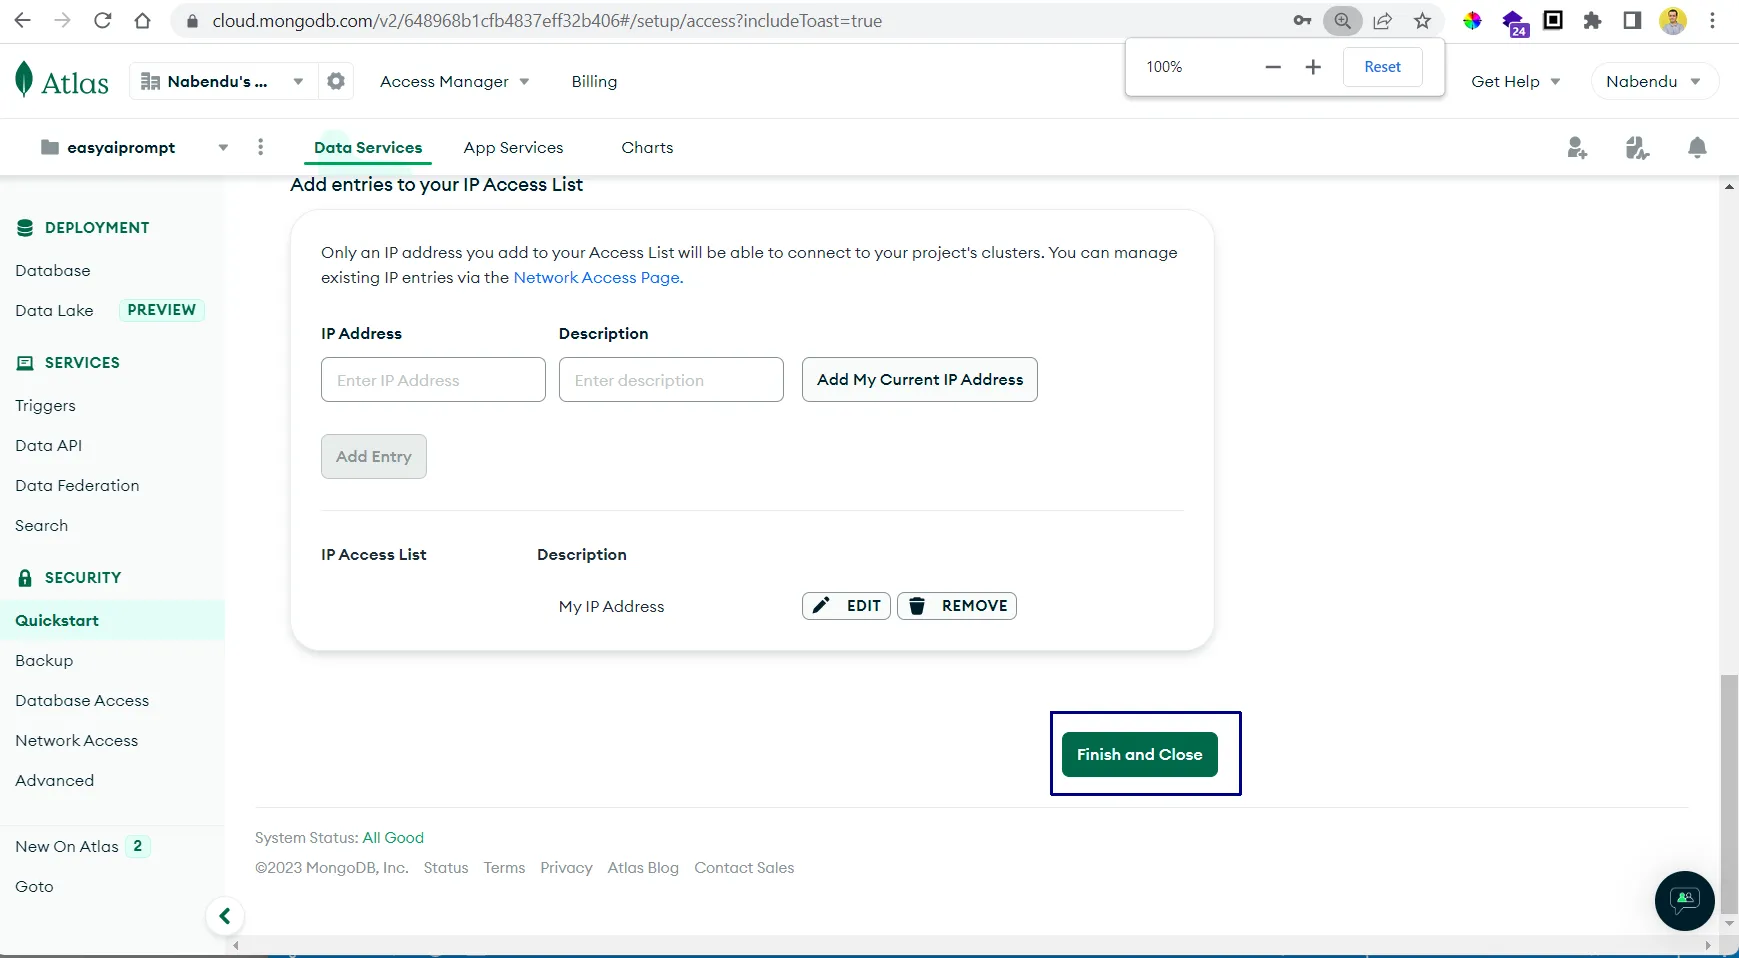Focus the Enter description field
This screenshot has height=958, width=1739.
[x=671, y=379]
